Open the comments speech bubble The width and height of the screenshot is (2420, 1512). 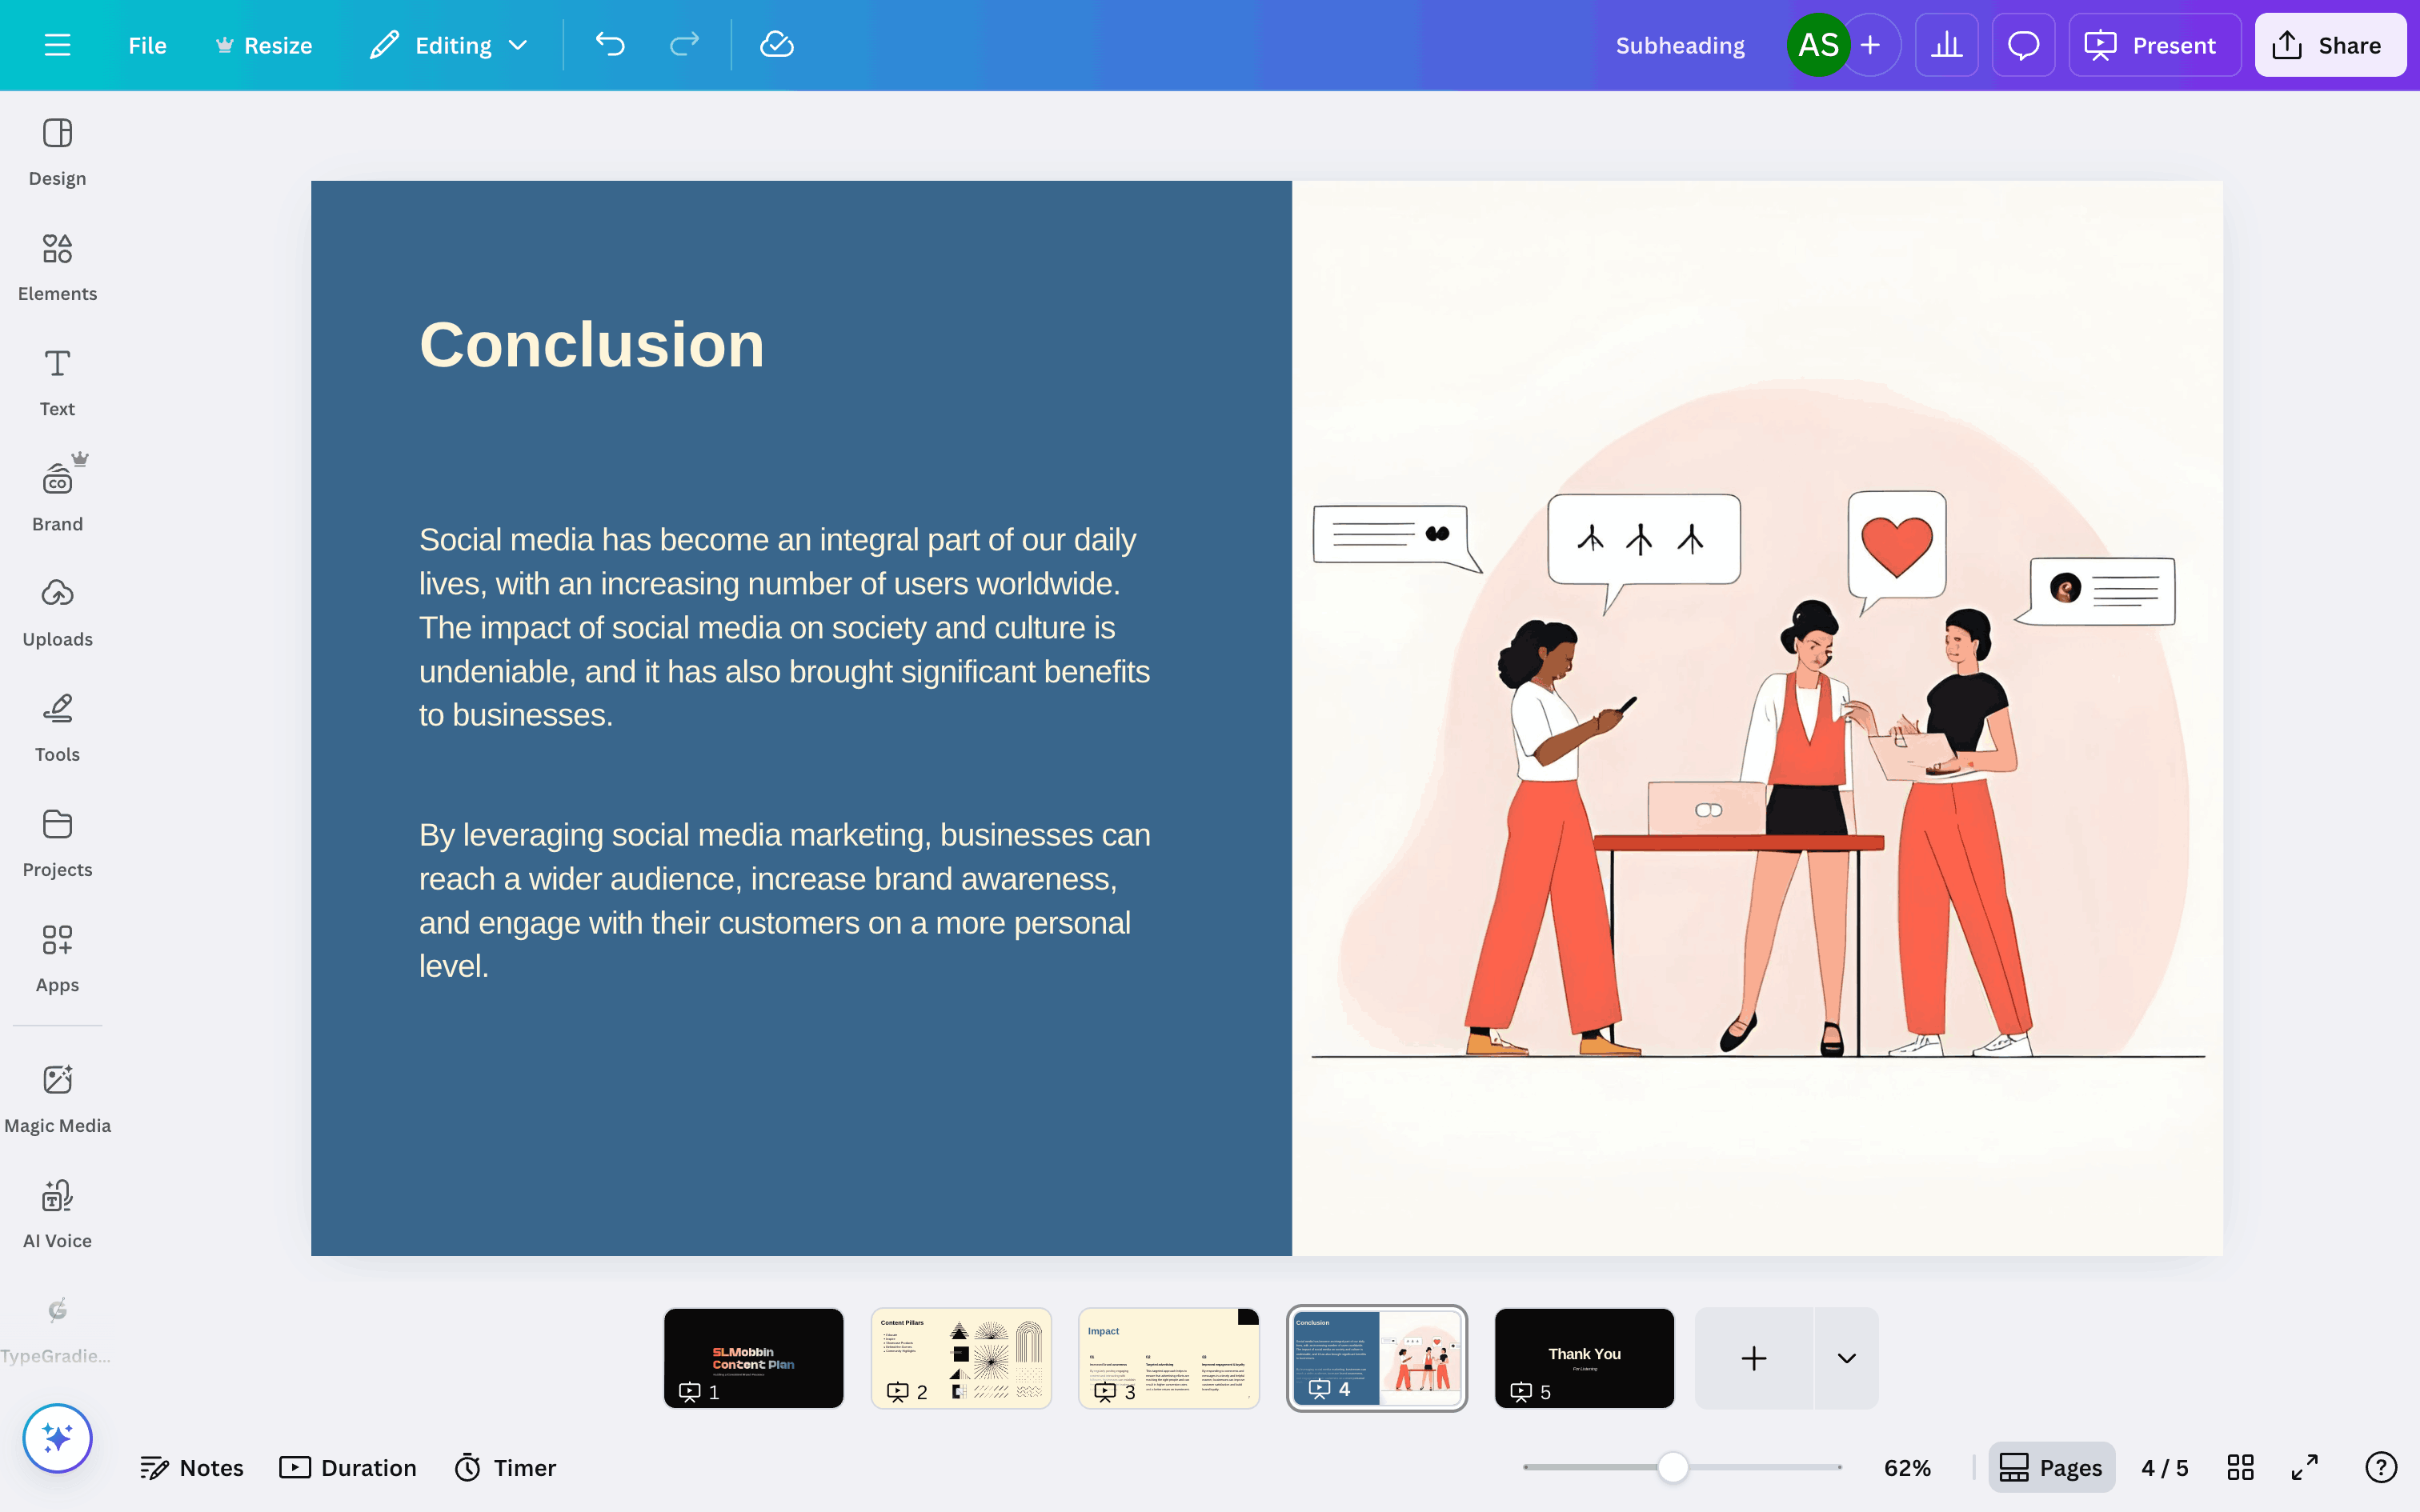pyautogui.click(x=2023, y=45)
